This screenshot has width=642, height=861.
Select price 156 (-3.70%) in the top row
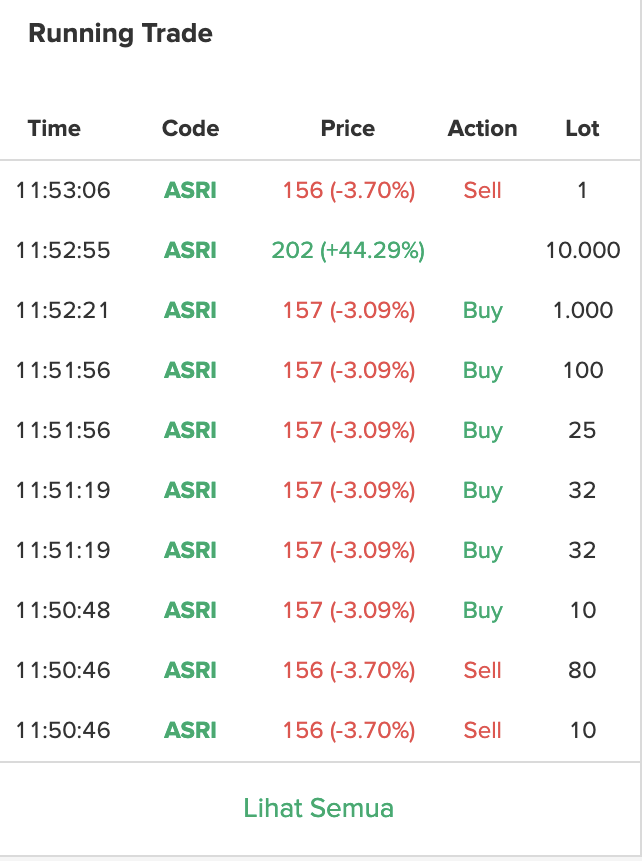click(x=349, y=191)
